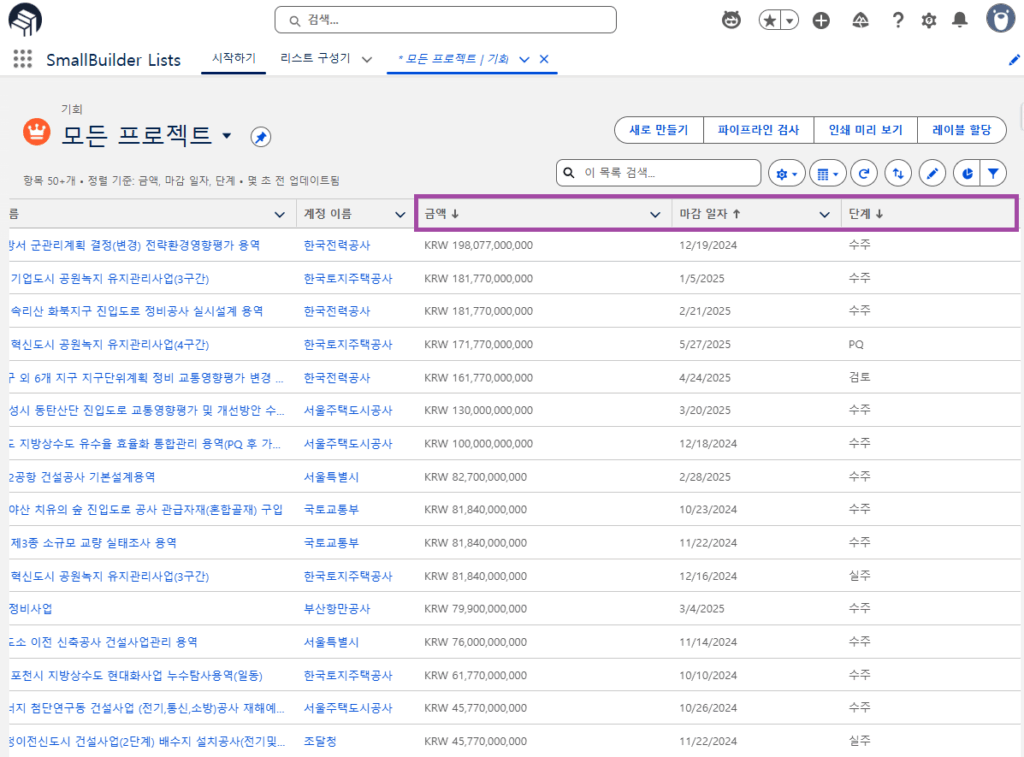Open the 시작하기 tab

234,58
